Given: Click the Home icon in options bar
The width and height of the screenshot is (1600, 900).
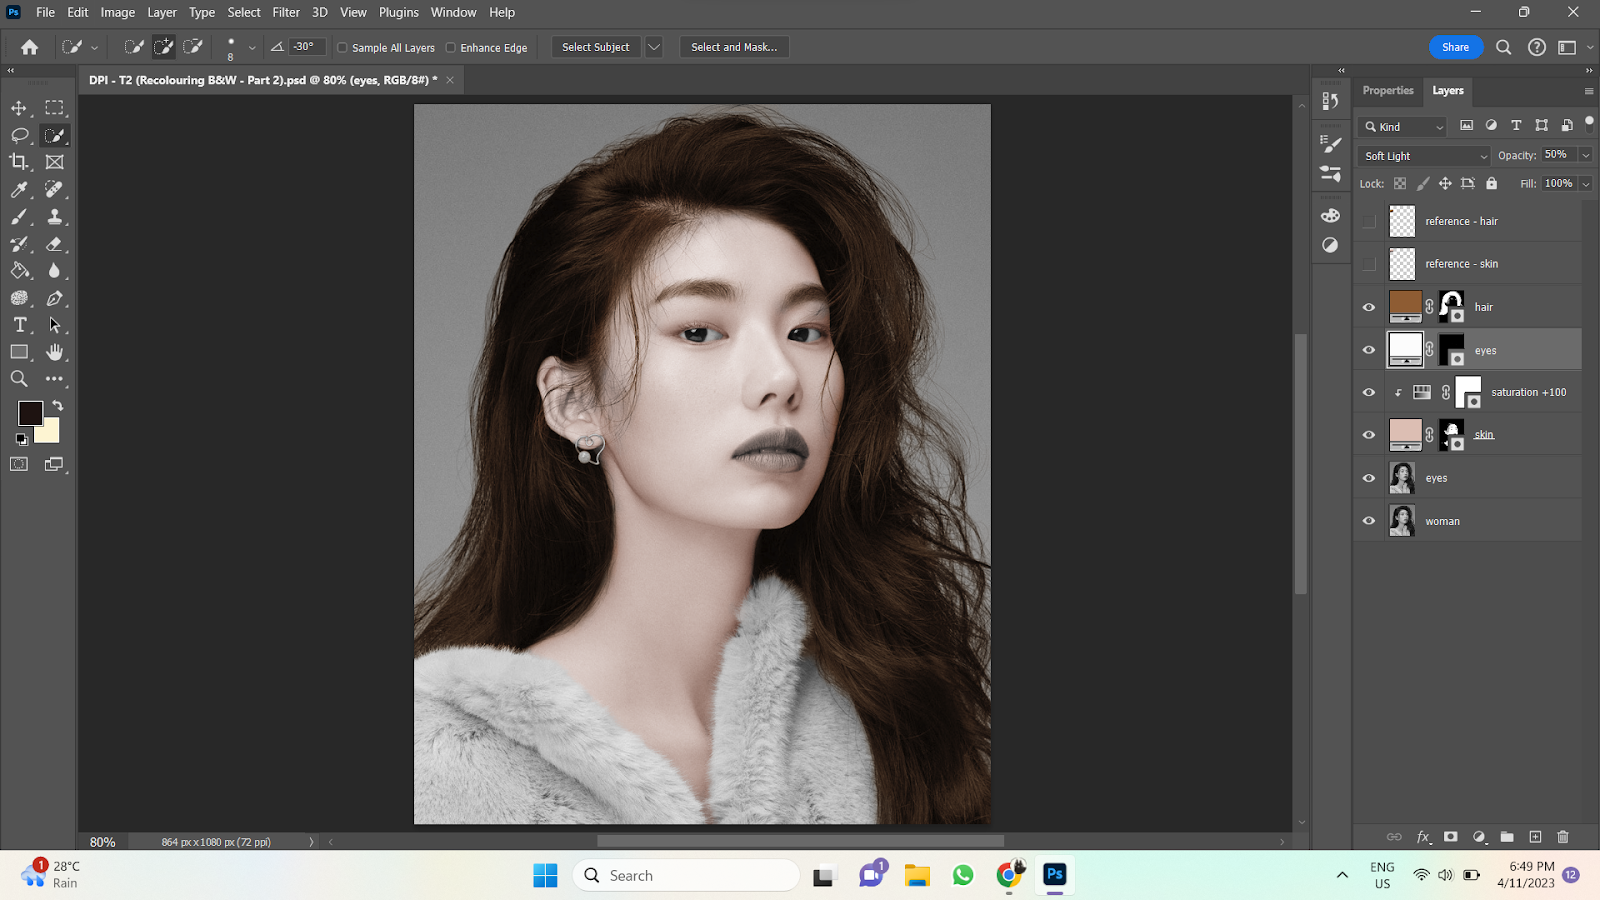Looking at the screenshot, I should [x=30, y=47].
